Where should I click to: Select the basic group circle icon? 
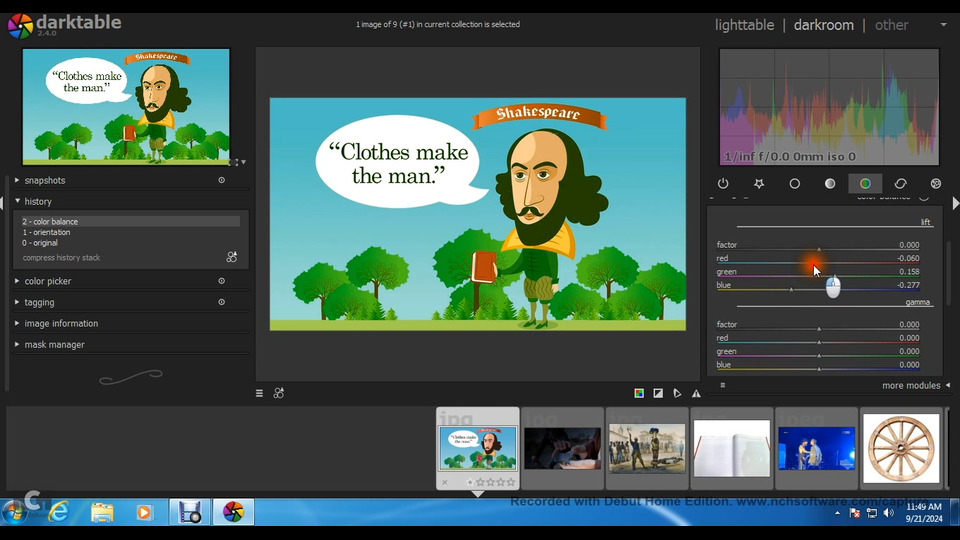click(794, 184)
